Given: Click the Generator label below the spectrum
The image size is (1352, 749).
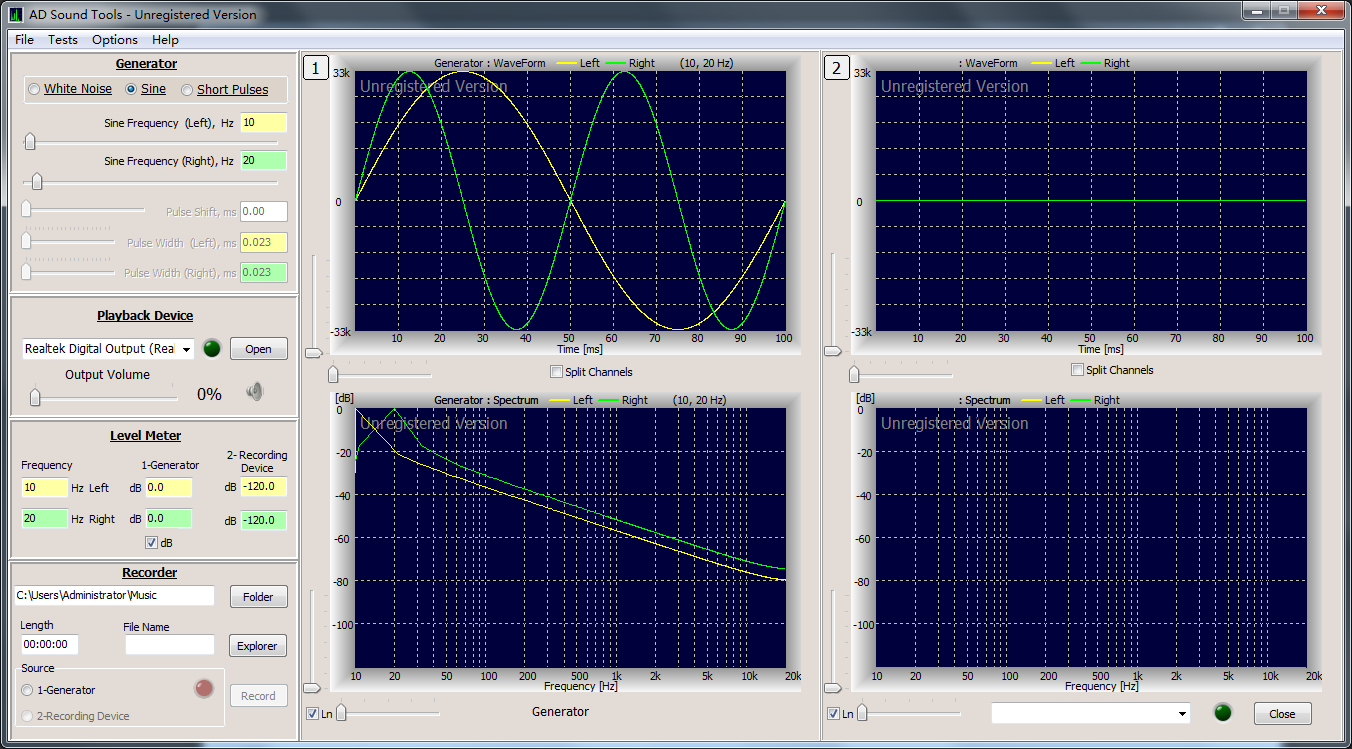Looking at the screenshot, I should click(x=560, y=712).
